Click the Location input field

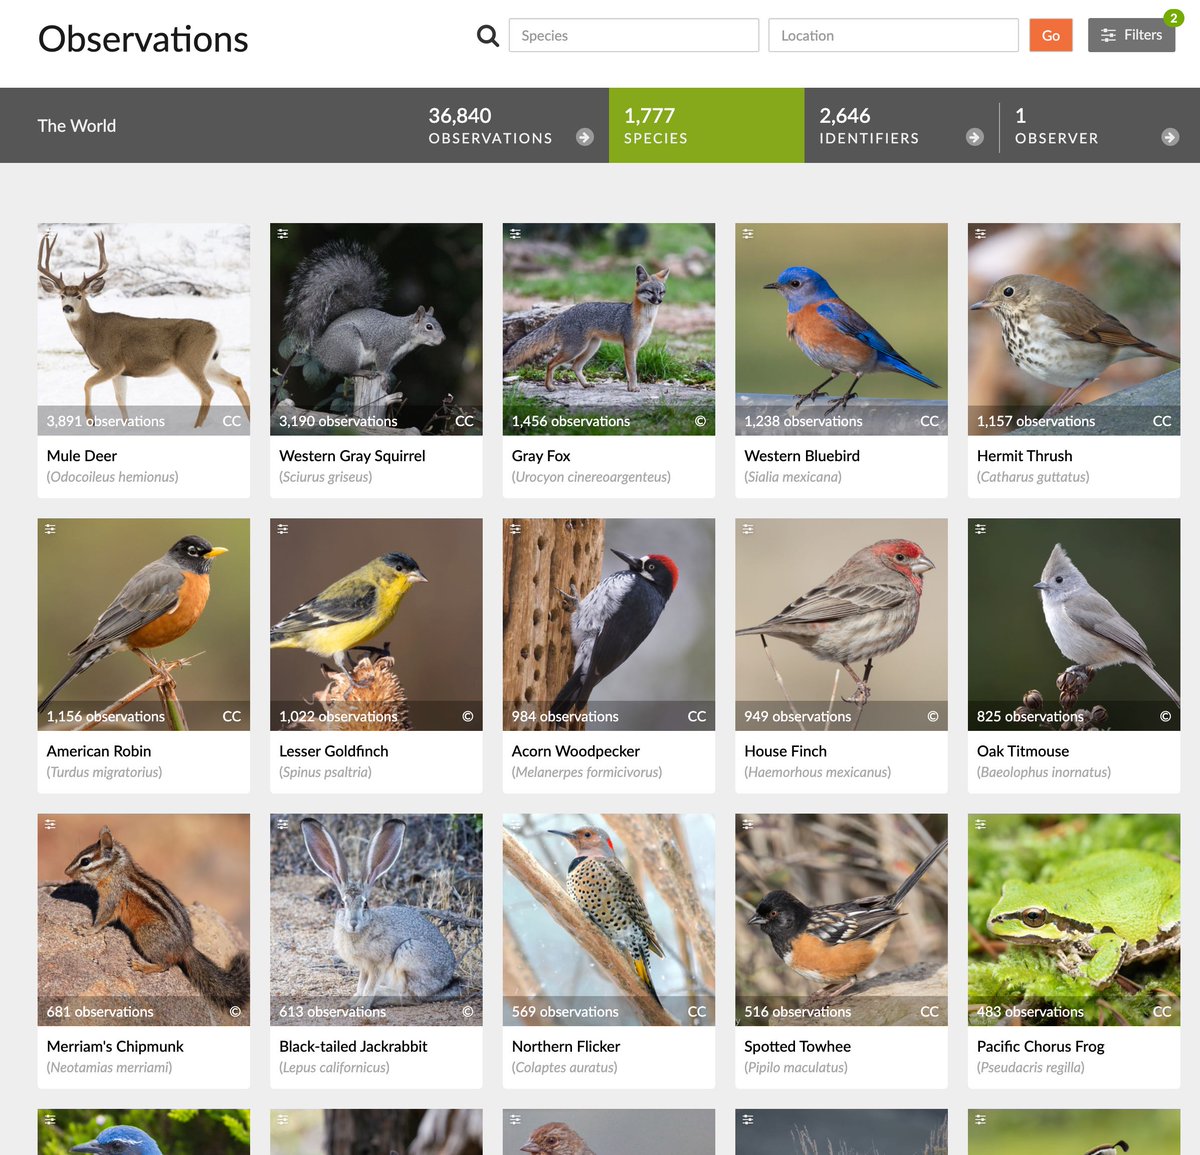893,35
